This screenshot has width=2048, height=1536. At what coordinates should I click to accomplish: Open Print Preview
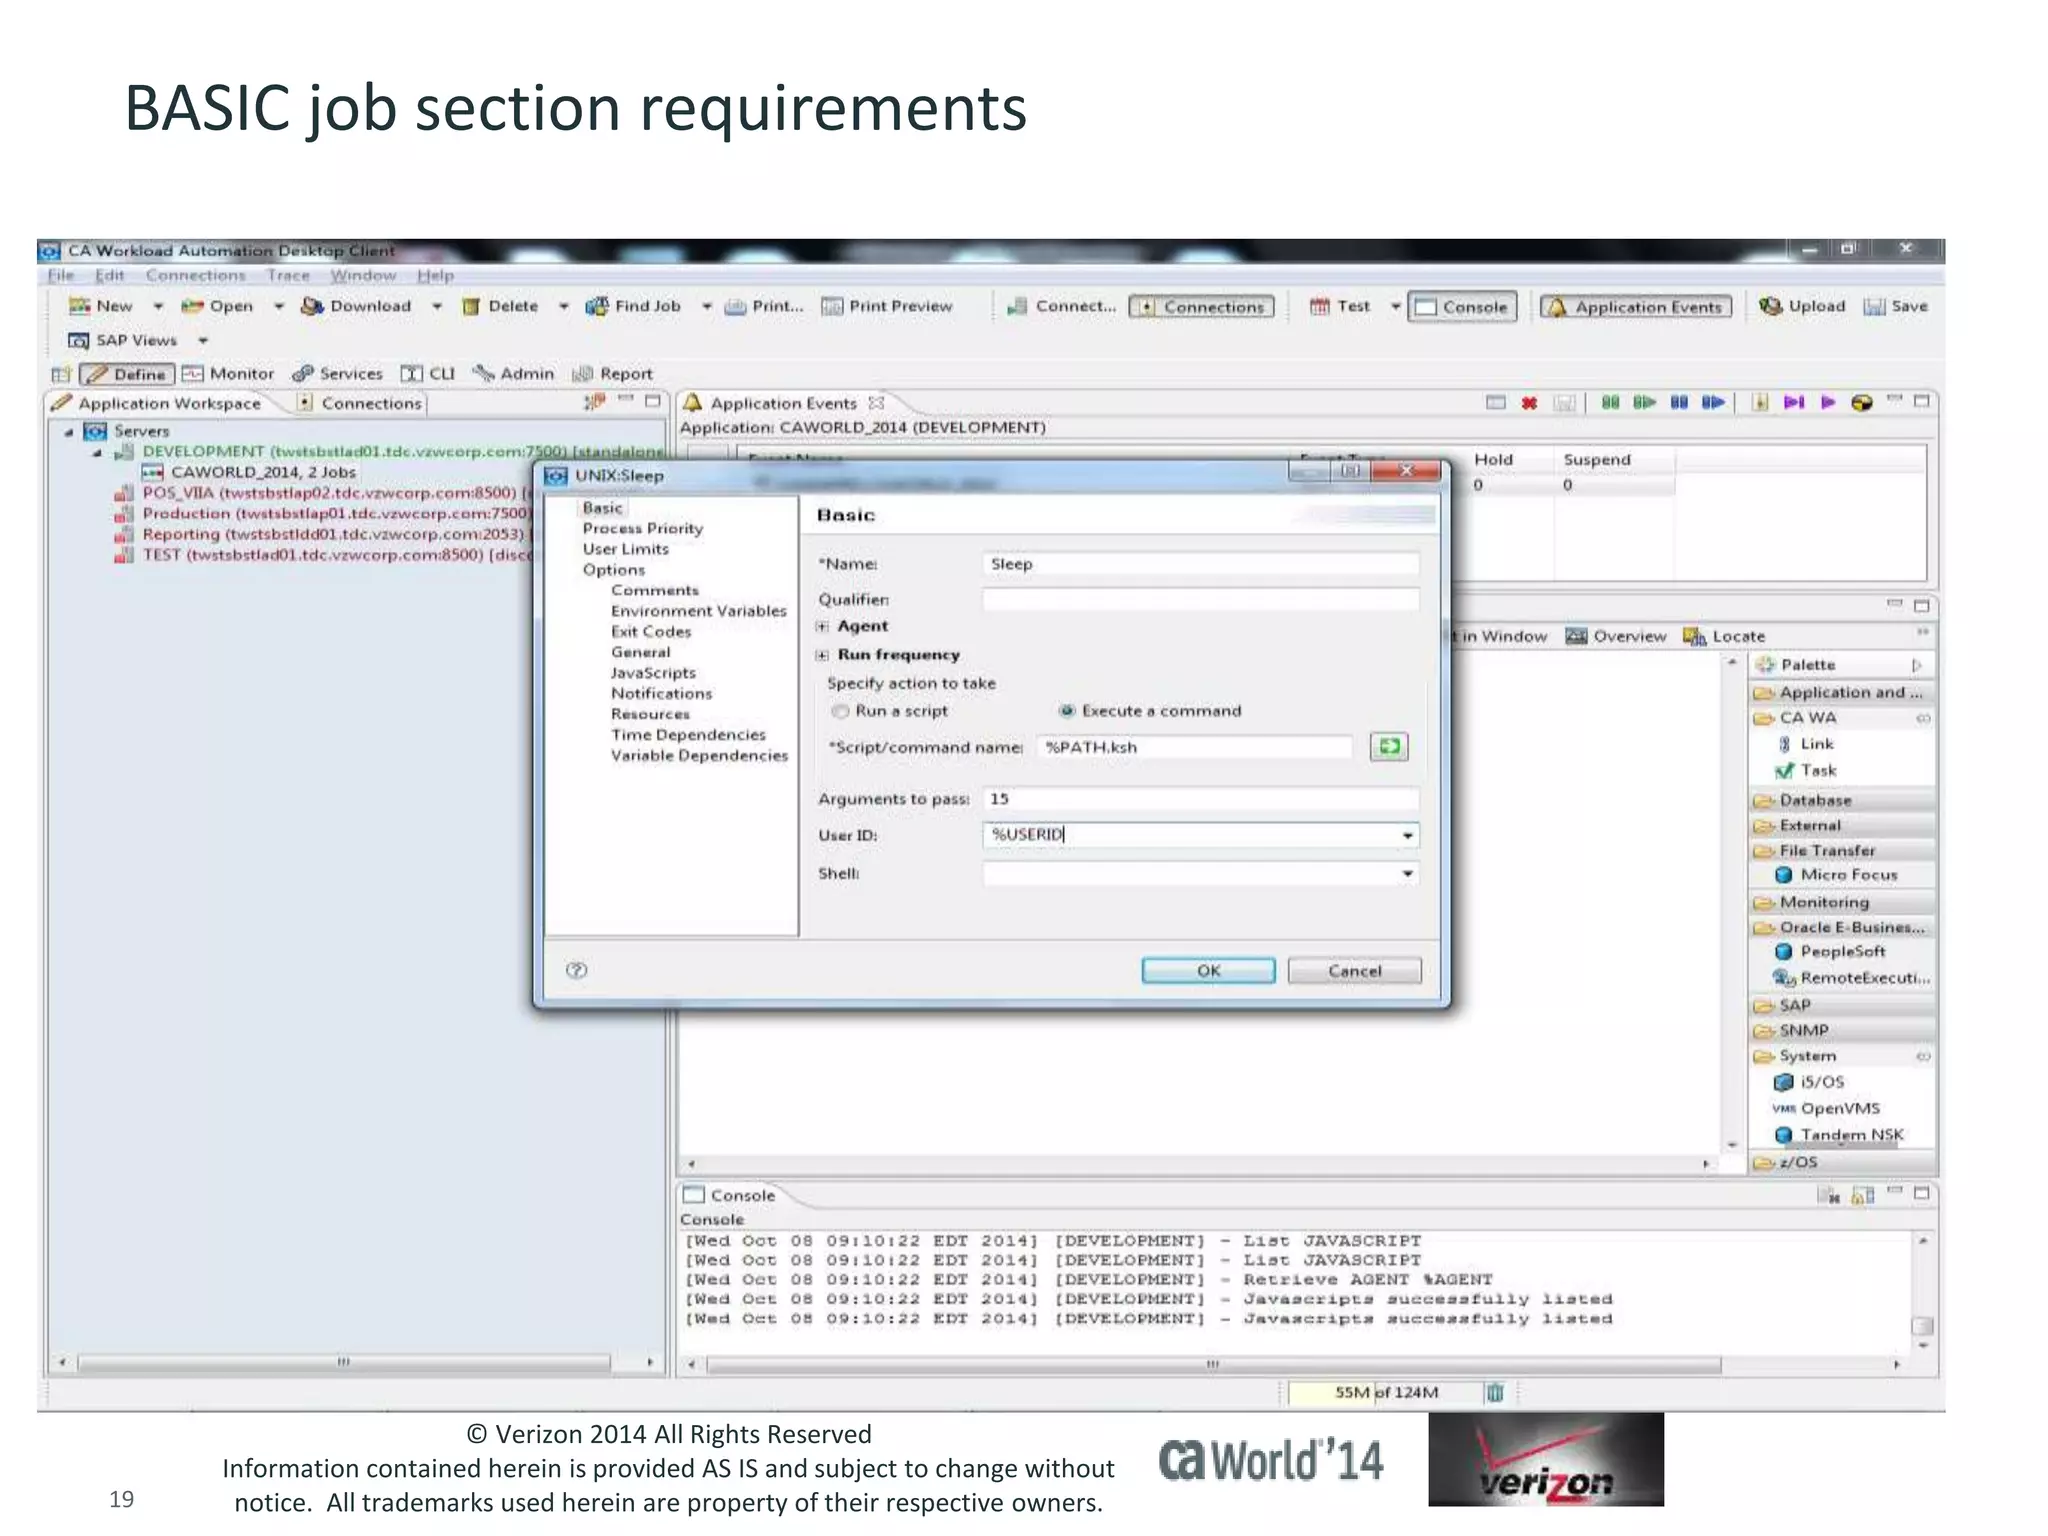tap(886, 306)
